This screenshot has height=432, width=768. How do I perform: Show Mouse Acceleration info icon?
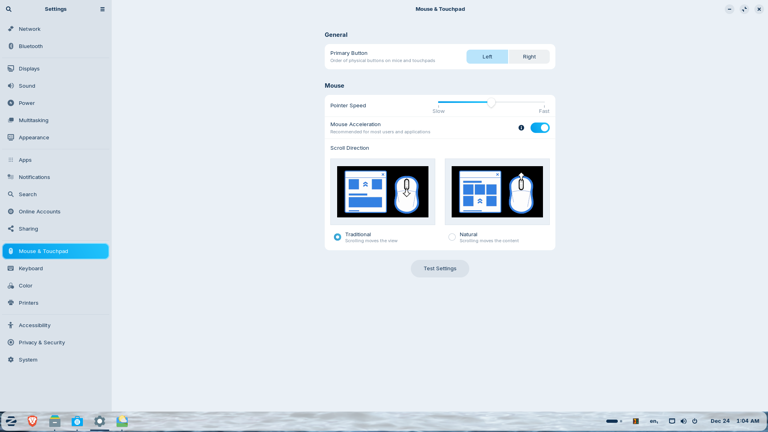pos(521,128)
